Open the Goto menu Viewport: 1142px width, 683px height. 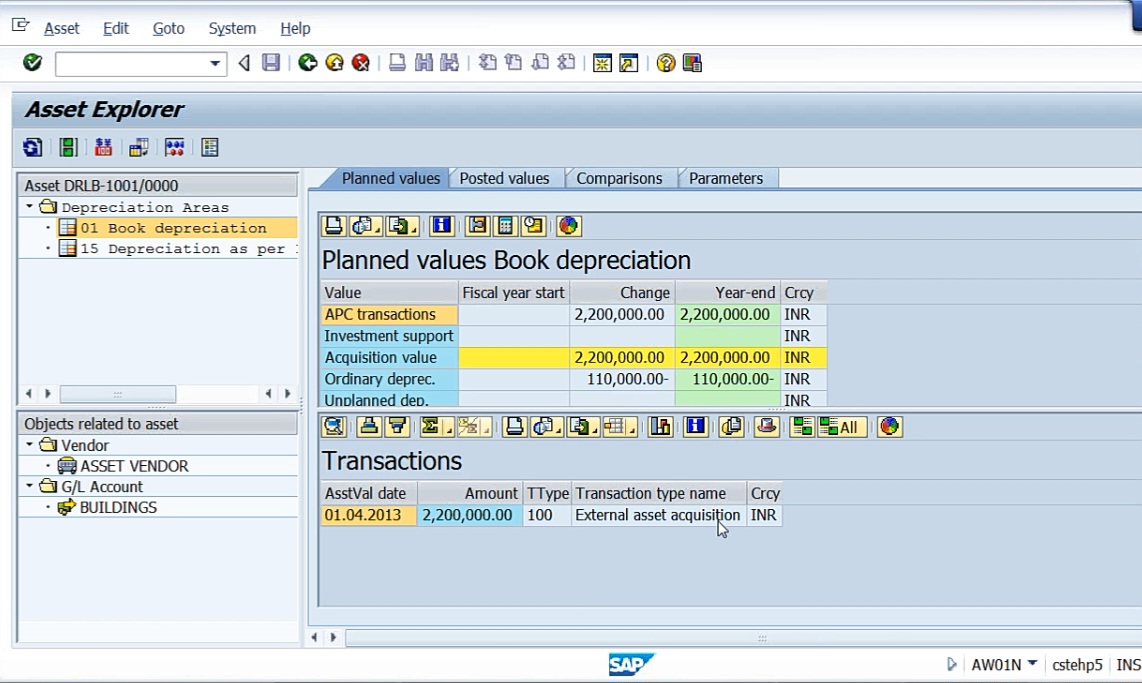[168, 28]
